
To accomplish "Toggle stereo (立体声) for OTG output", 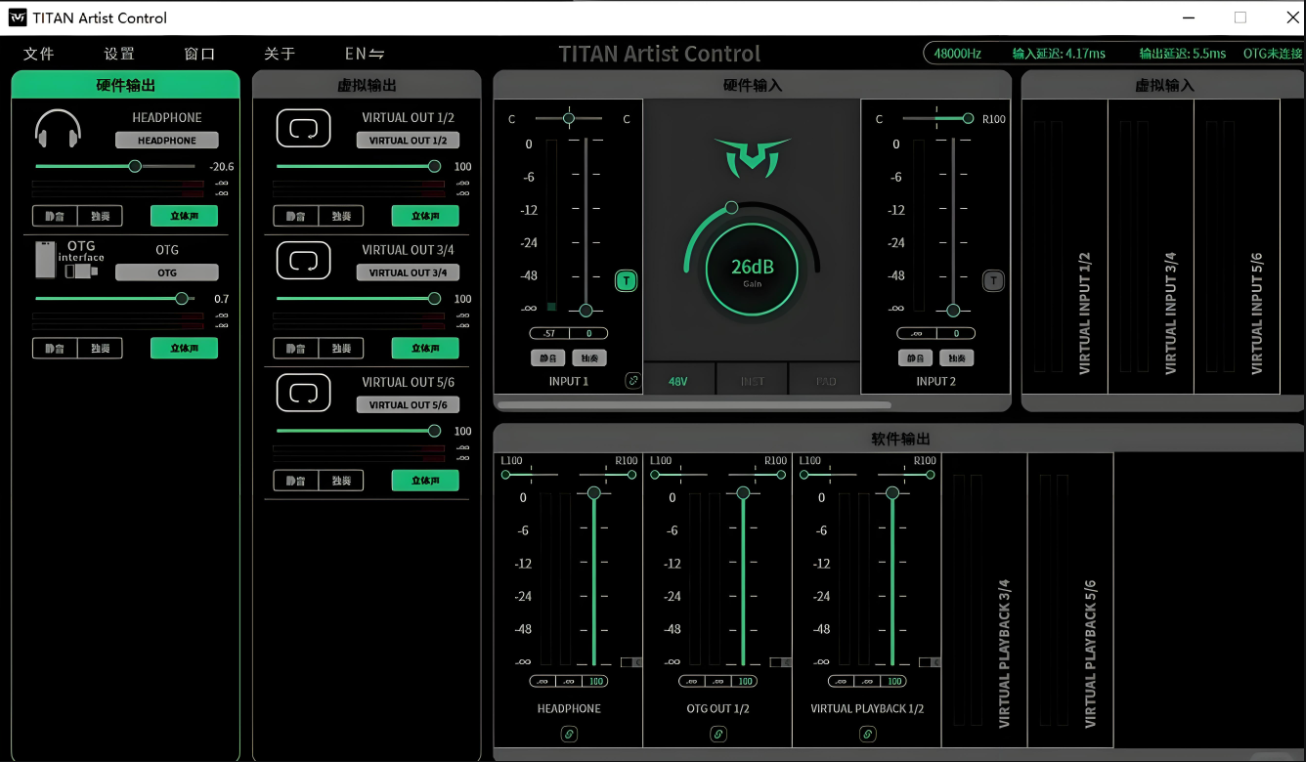I will (184, 348).
